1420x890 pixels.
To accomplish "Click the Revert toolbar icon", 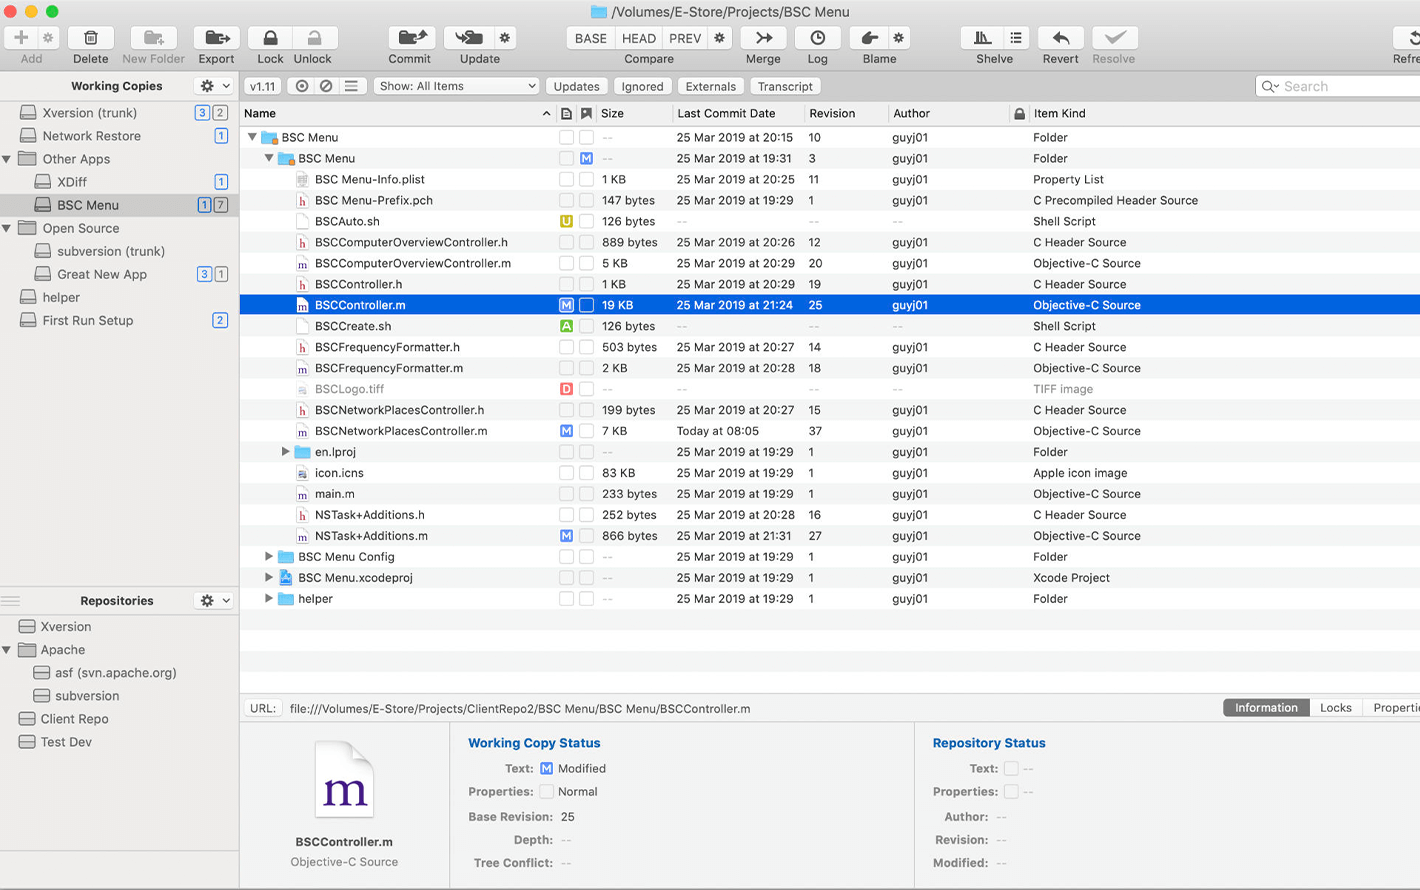I will pyautogui.click(x=1060, y=38).
